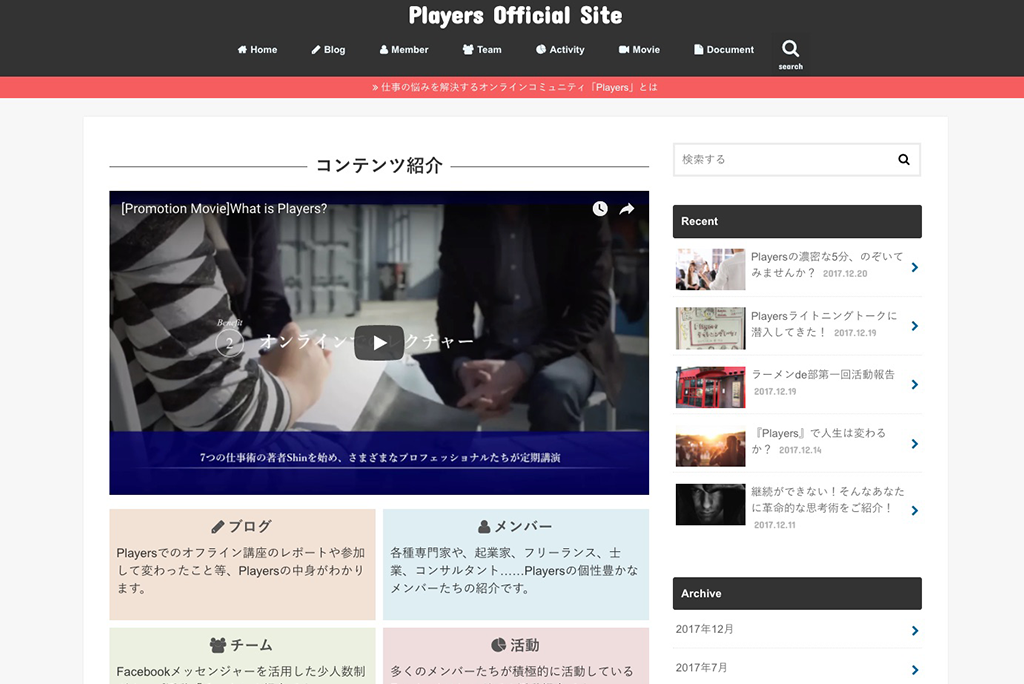Open the メンバー content card
1024x684 pixels.
(x=516, y=564)
